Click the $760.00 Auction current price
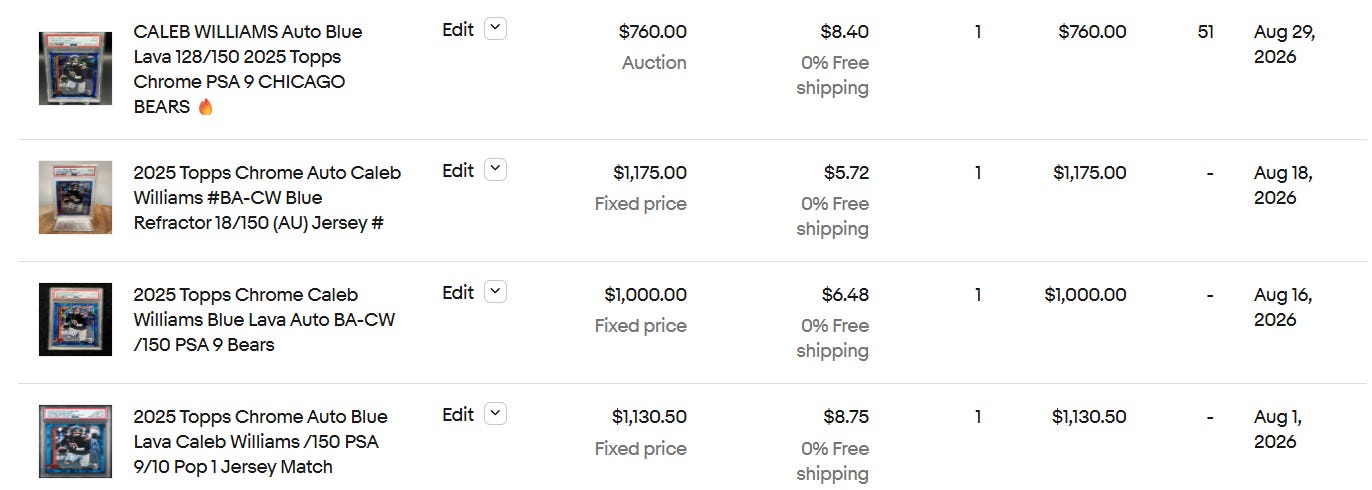This screenshot has width=1372, height=490. (x=653, y=32)
